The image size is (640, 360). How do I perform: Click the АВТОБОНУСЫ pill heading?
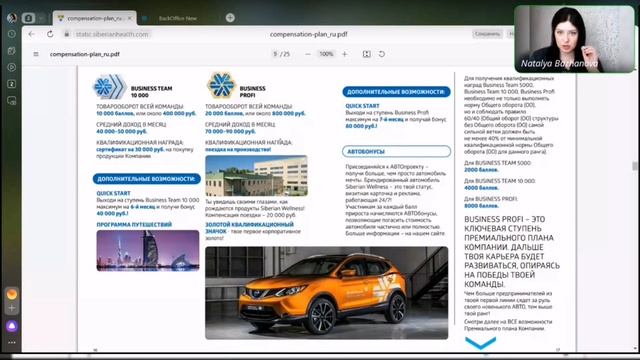click(396, 151)
